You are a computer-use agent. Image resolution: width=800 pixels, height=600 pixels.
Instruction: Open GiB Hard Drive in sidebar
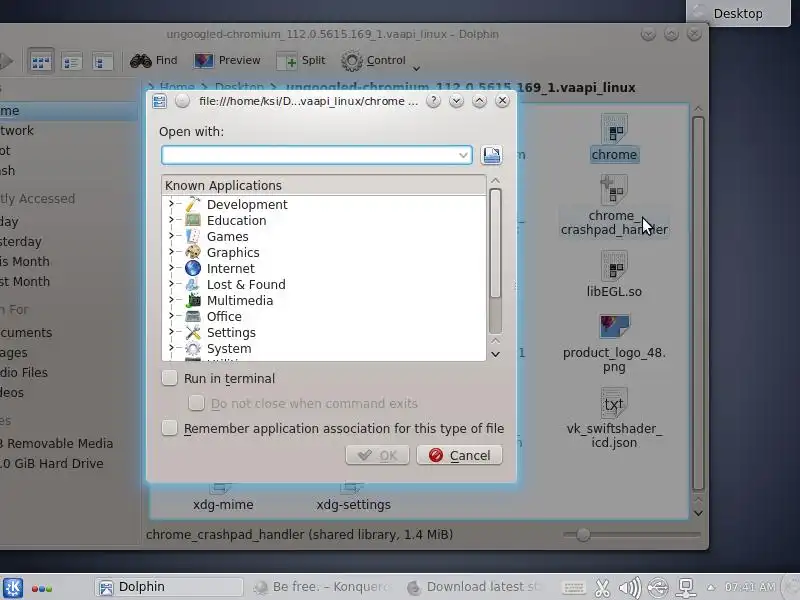click(52, 463)
